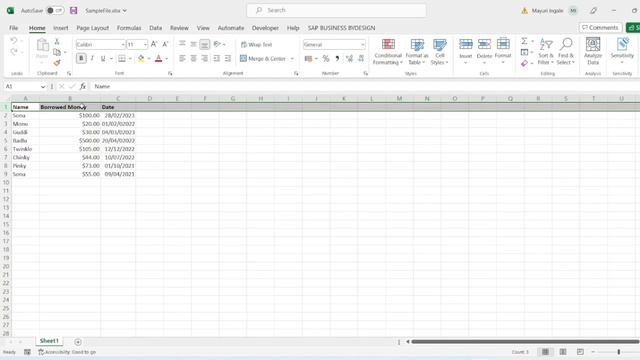Viewport: 640px width, 360px height.
Task: Open the Comments pane
Action: (x=600, y=27)
